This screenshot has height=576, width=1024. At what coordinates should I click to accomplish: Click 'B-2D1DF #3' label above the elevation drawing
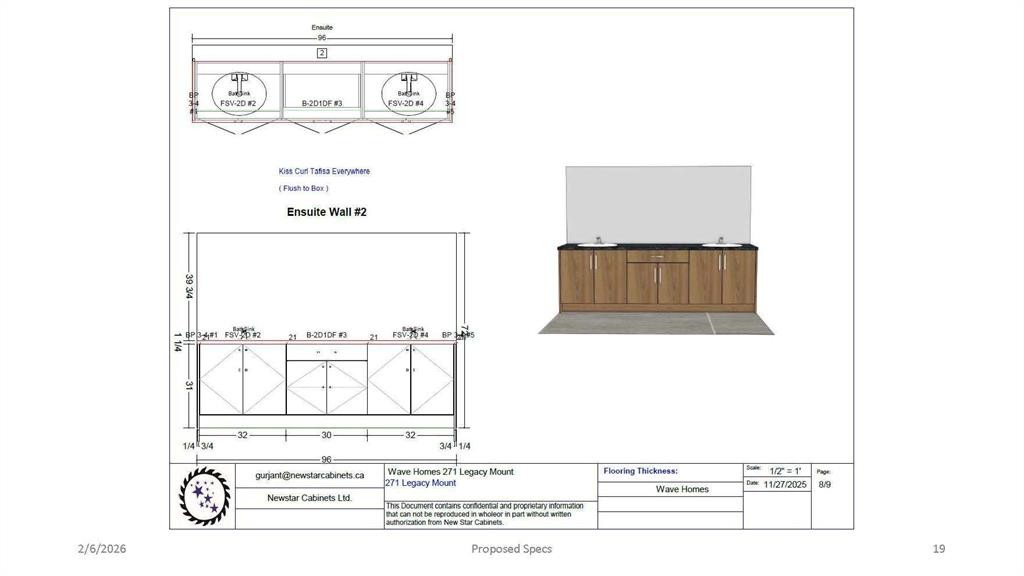[327, 335]
